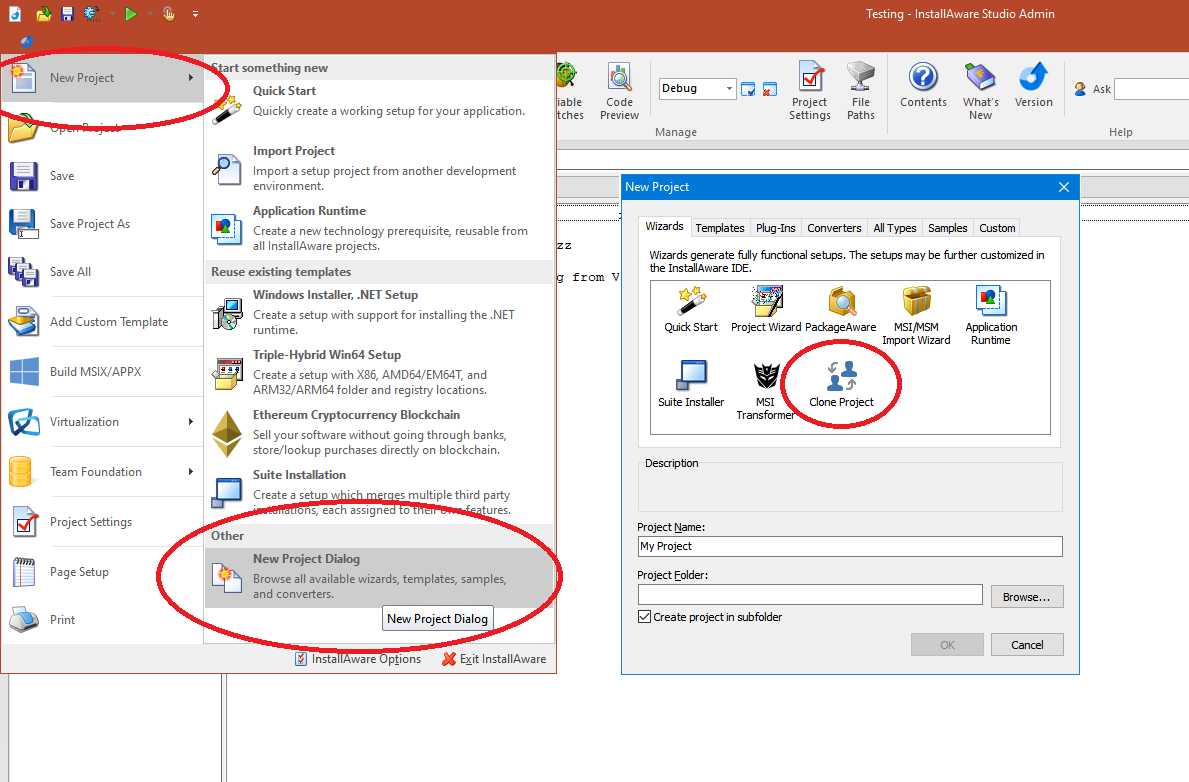
Task: Open Code Preview from the ribbon
Action: pyautogui.click(x=620, y=92)
